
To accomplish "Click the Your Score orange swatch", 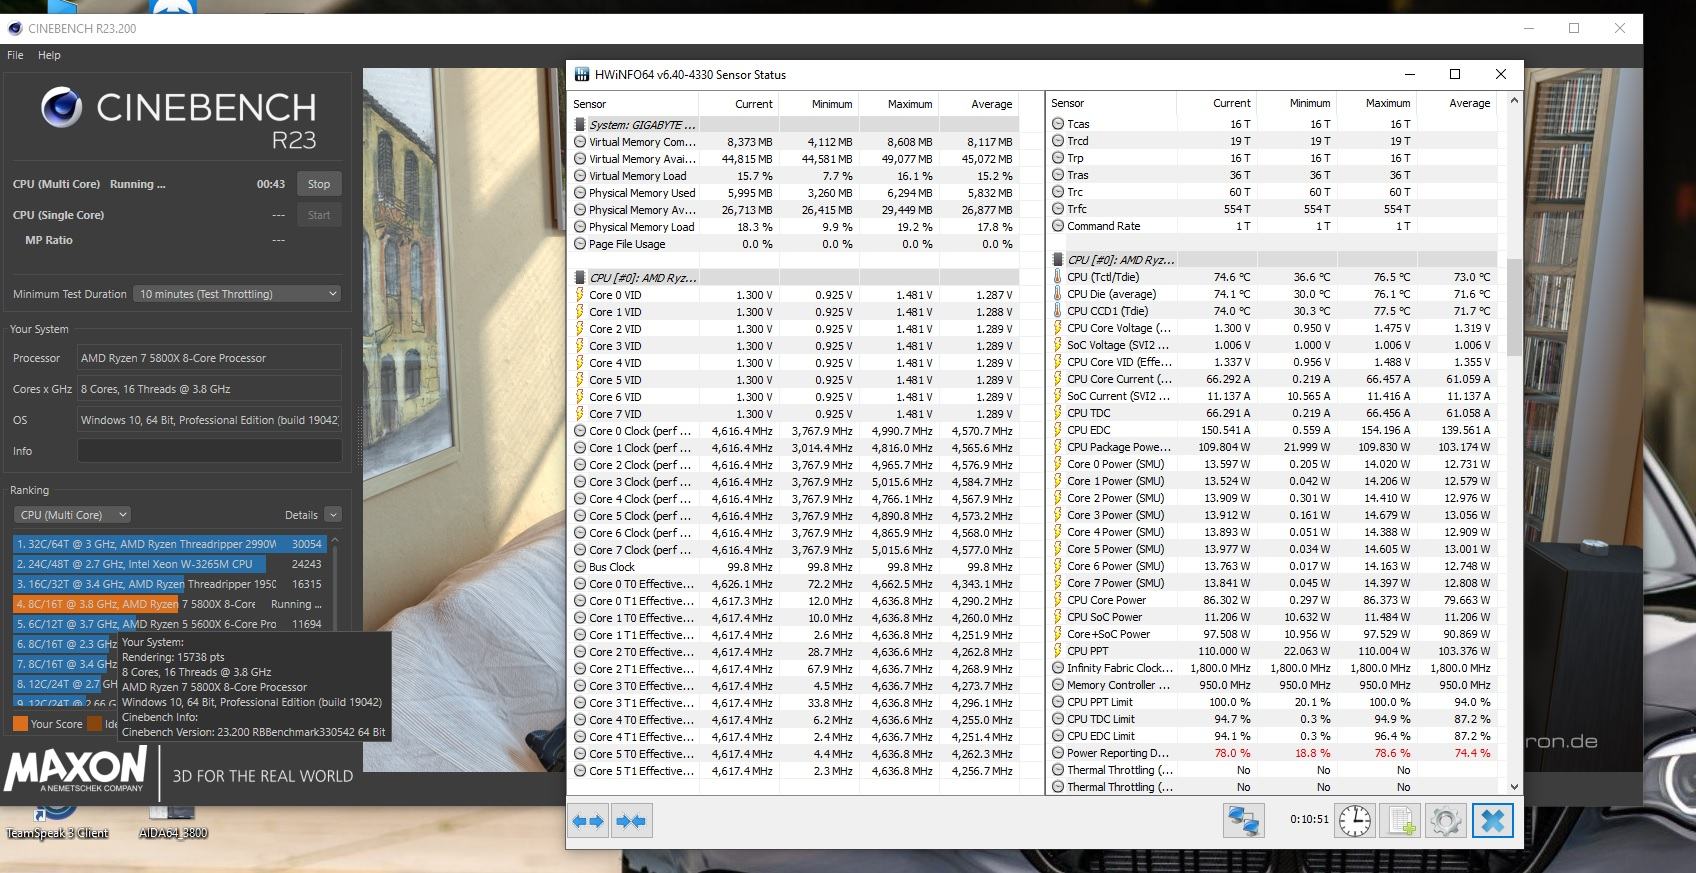I will tap(20, 724).
